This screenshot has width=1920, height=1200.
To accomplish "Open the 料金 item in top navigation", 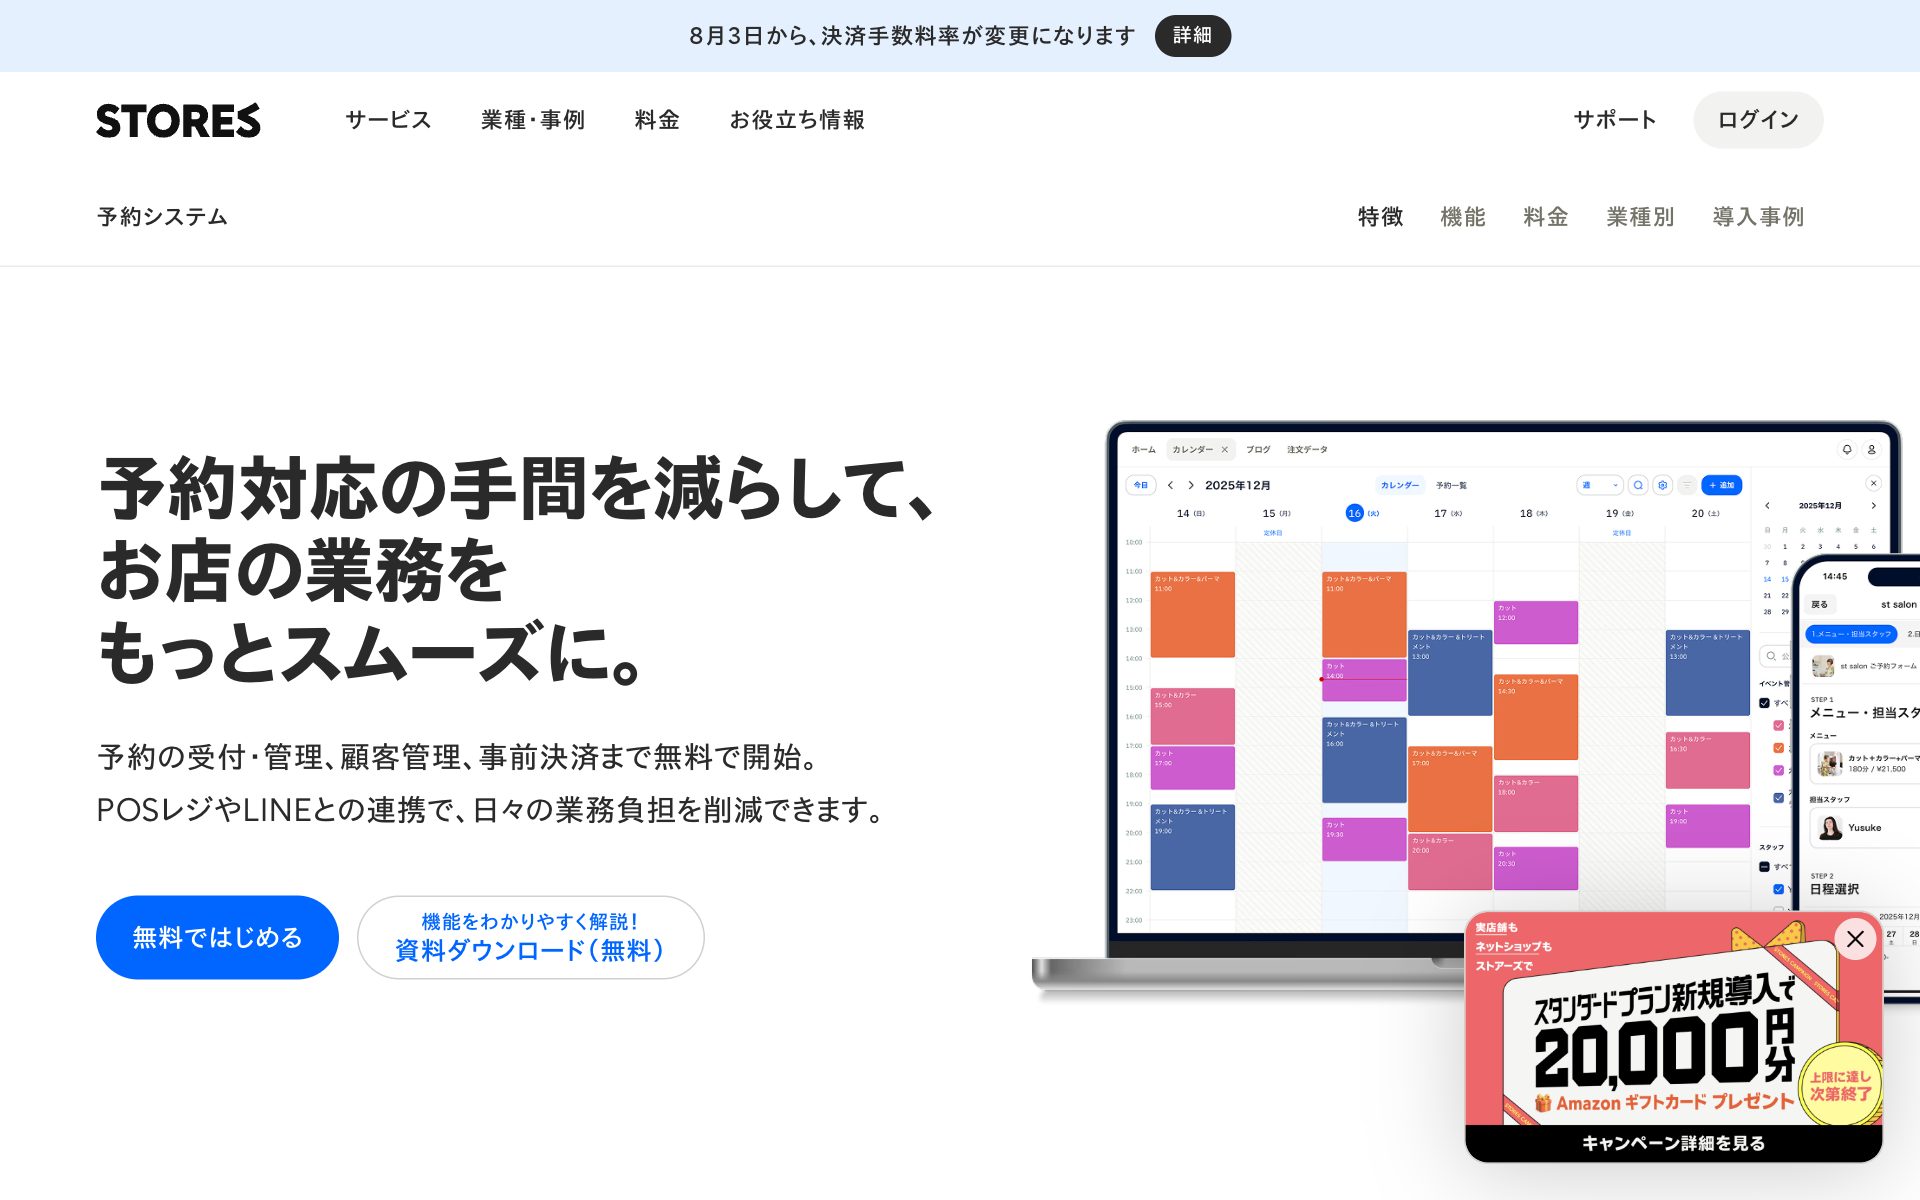I will (657, 120).
